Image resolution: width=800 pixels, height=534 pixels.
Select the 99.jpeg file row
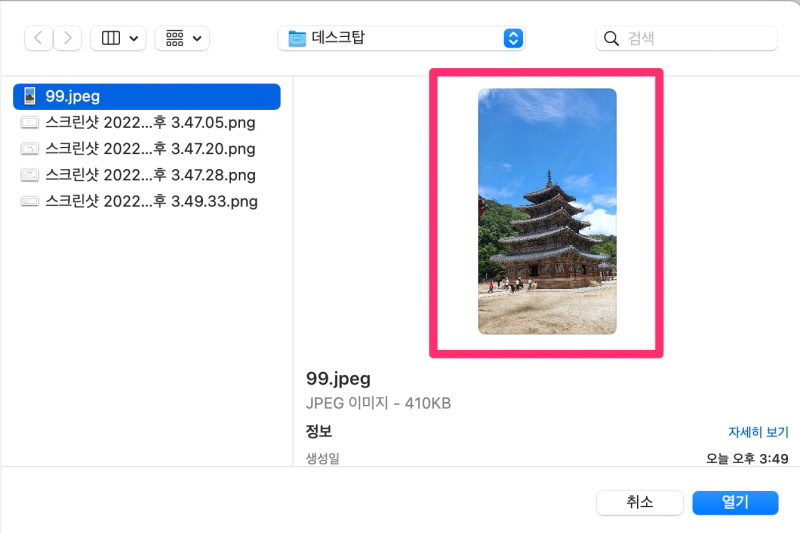pos(147,96)
